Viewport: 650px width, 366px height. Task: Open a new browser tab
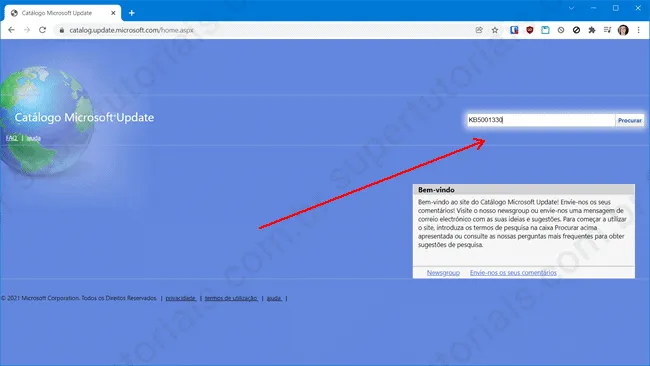pos(131,13)
